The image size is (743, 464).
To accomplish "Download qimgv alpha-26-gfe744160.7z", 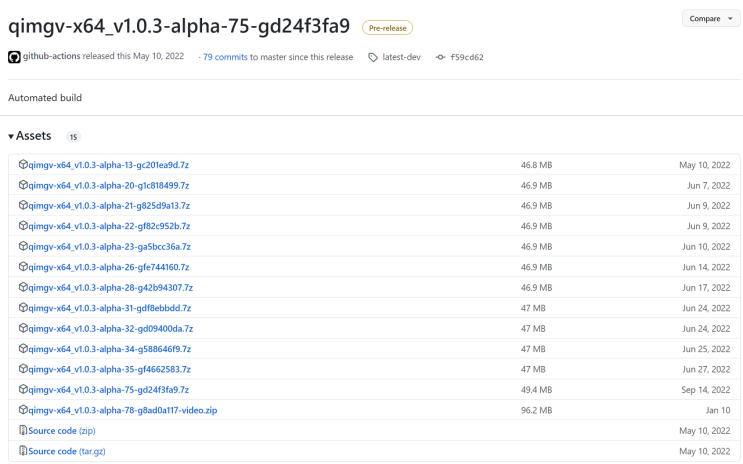I will coord(109,267).
